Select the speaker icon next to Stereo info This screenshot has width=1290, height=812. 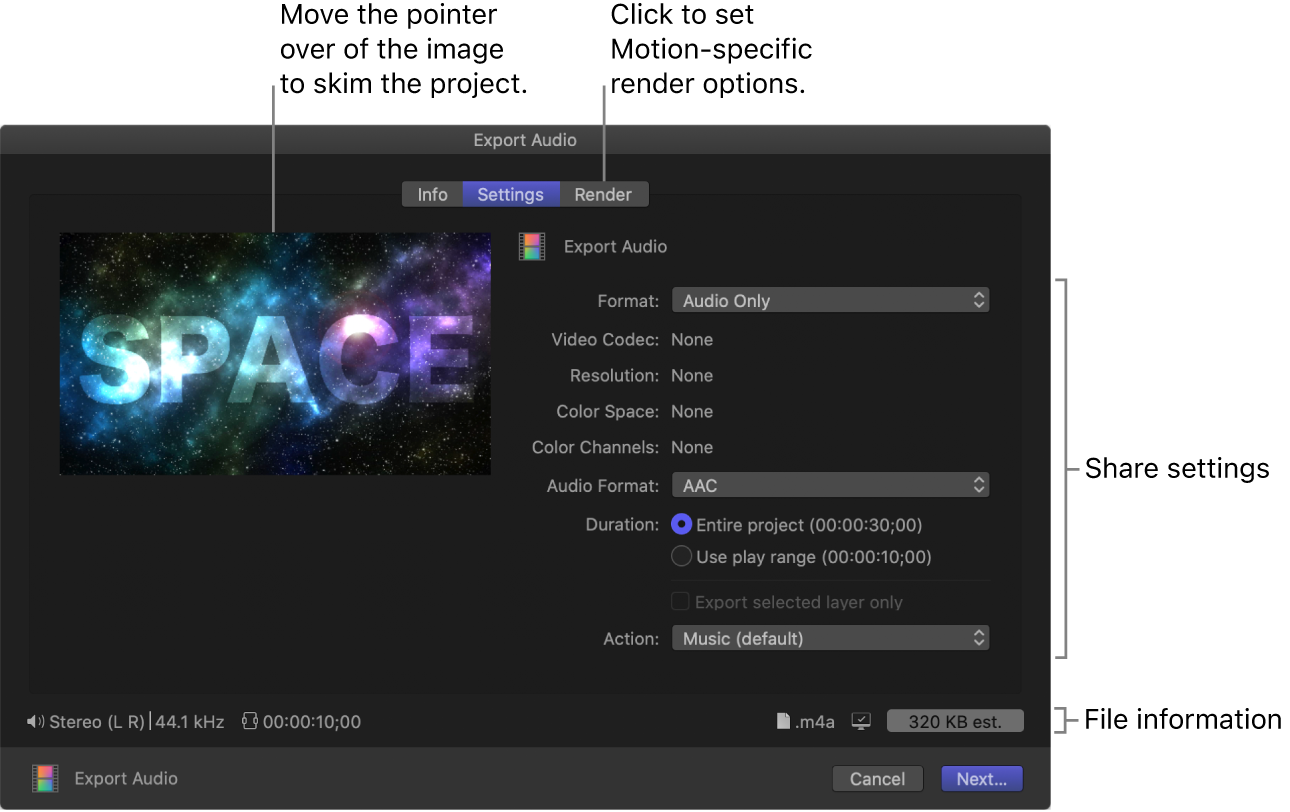click(x=36, y=720)
